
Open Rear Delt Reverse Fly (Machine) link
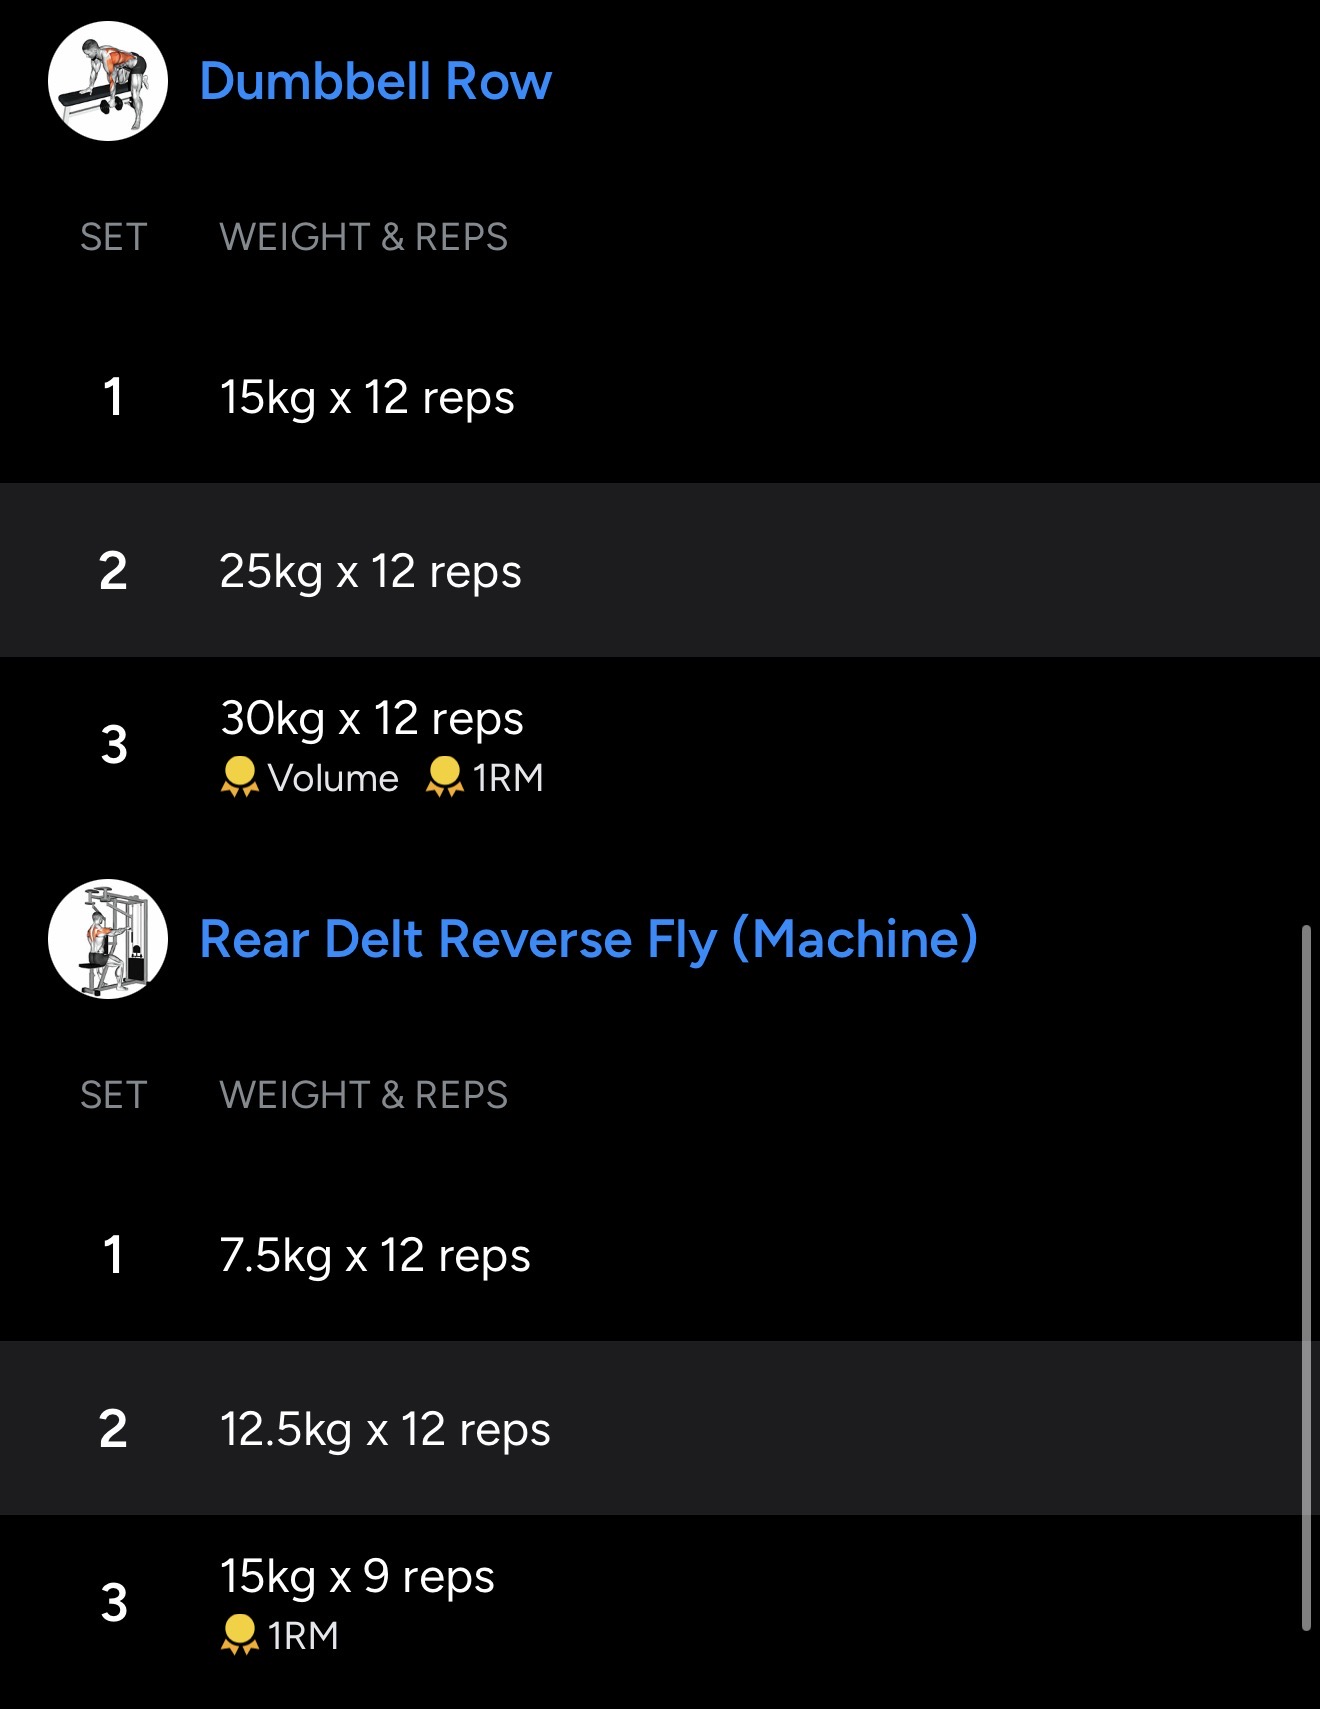588,939
